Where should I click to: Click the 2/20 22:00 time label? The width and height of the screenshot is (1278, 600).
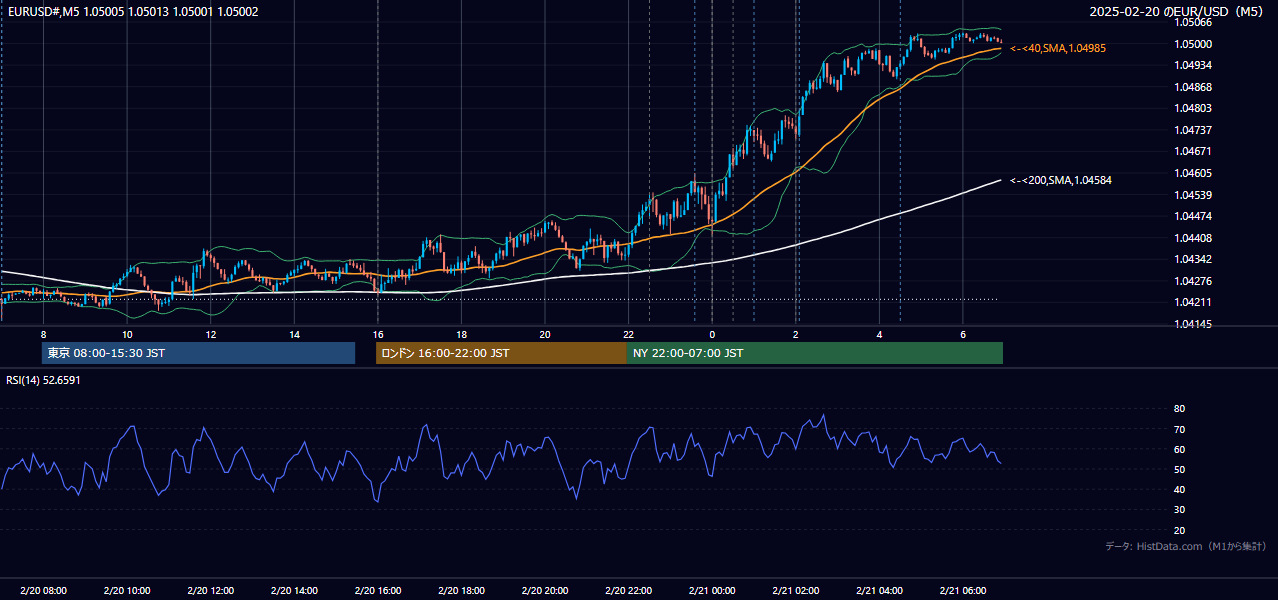tap(629, 590)
